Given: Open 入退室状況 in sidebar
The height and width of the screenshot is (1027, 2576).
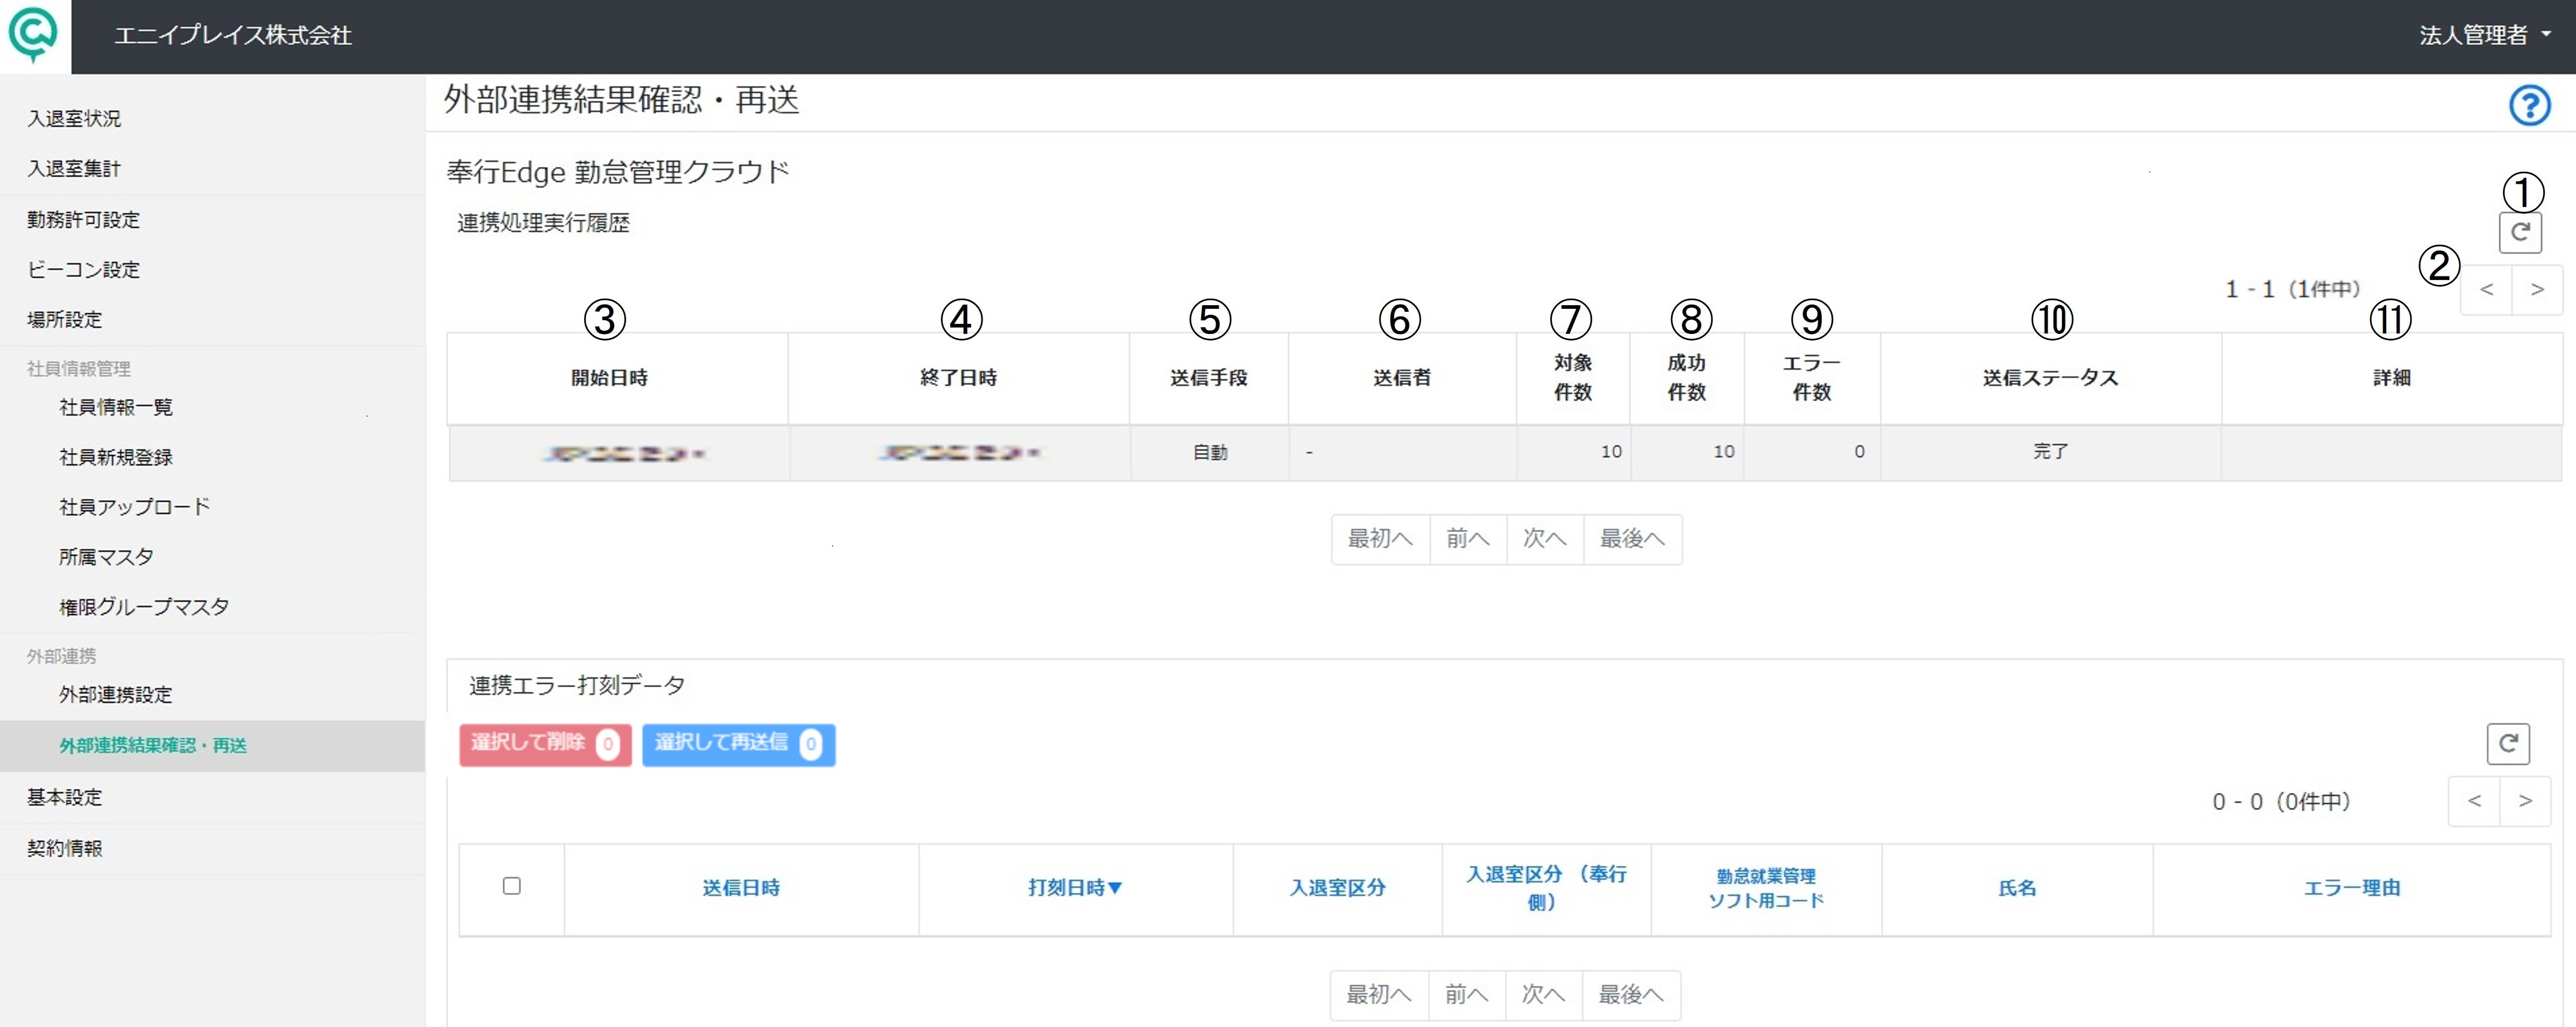Looking at the screenshot, I should (74, 119).
